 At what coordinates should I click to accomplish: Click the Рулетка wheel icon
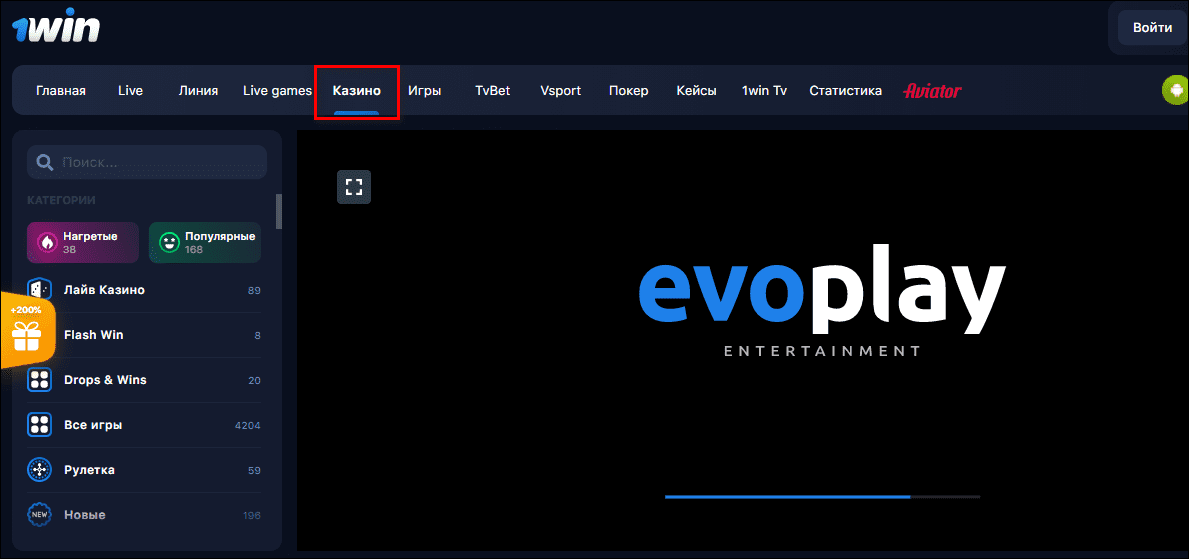(x=39, y=470)
